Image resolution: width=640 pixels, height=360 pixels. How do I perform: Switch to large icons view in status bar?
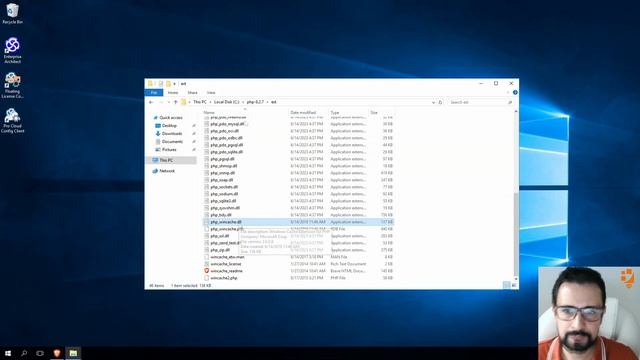point(514,285)
